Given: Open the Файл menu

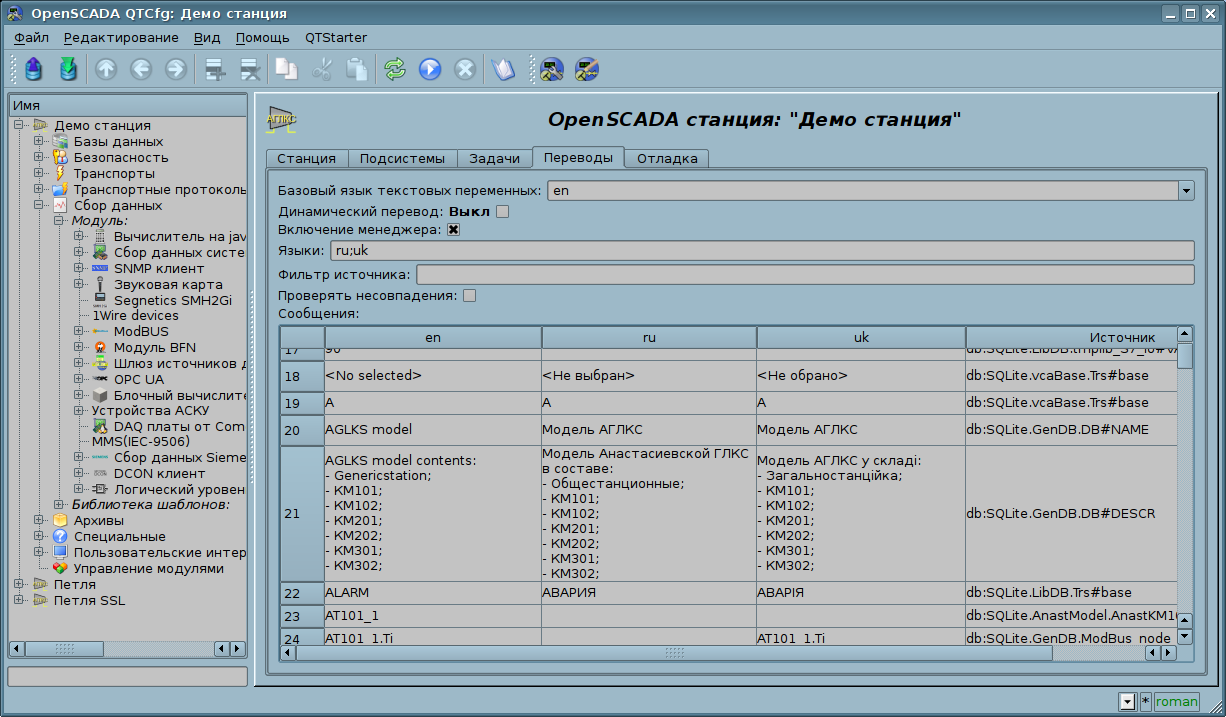Looking at the screenshot, I should click(x=32, y=38).
